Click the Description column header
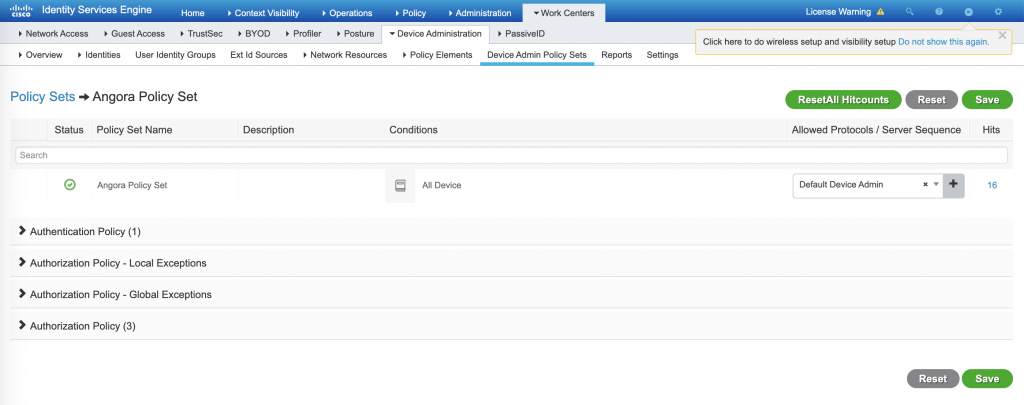This screenshot has width=1024, height=405. click(268, 129)
